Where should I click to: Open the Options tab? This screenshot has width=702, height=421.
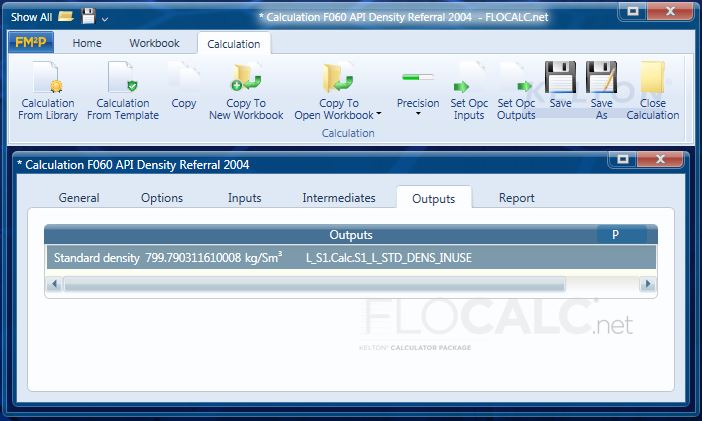[x=162, y=198]
